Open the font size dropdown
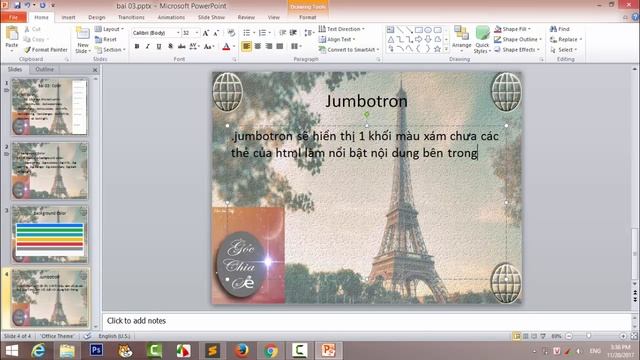This screenshot has height=360, width=640. (x=197, y=33)
